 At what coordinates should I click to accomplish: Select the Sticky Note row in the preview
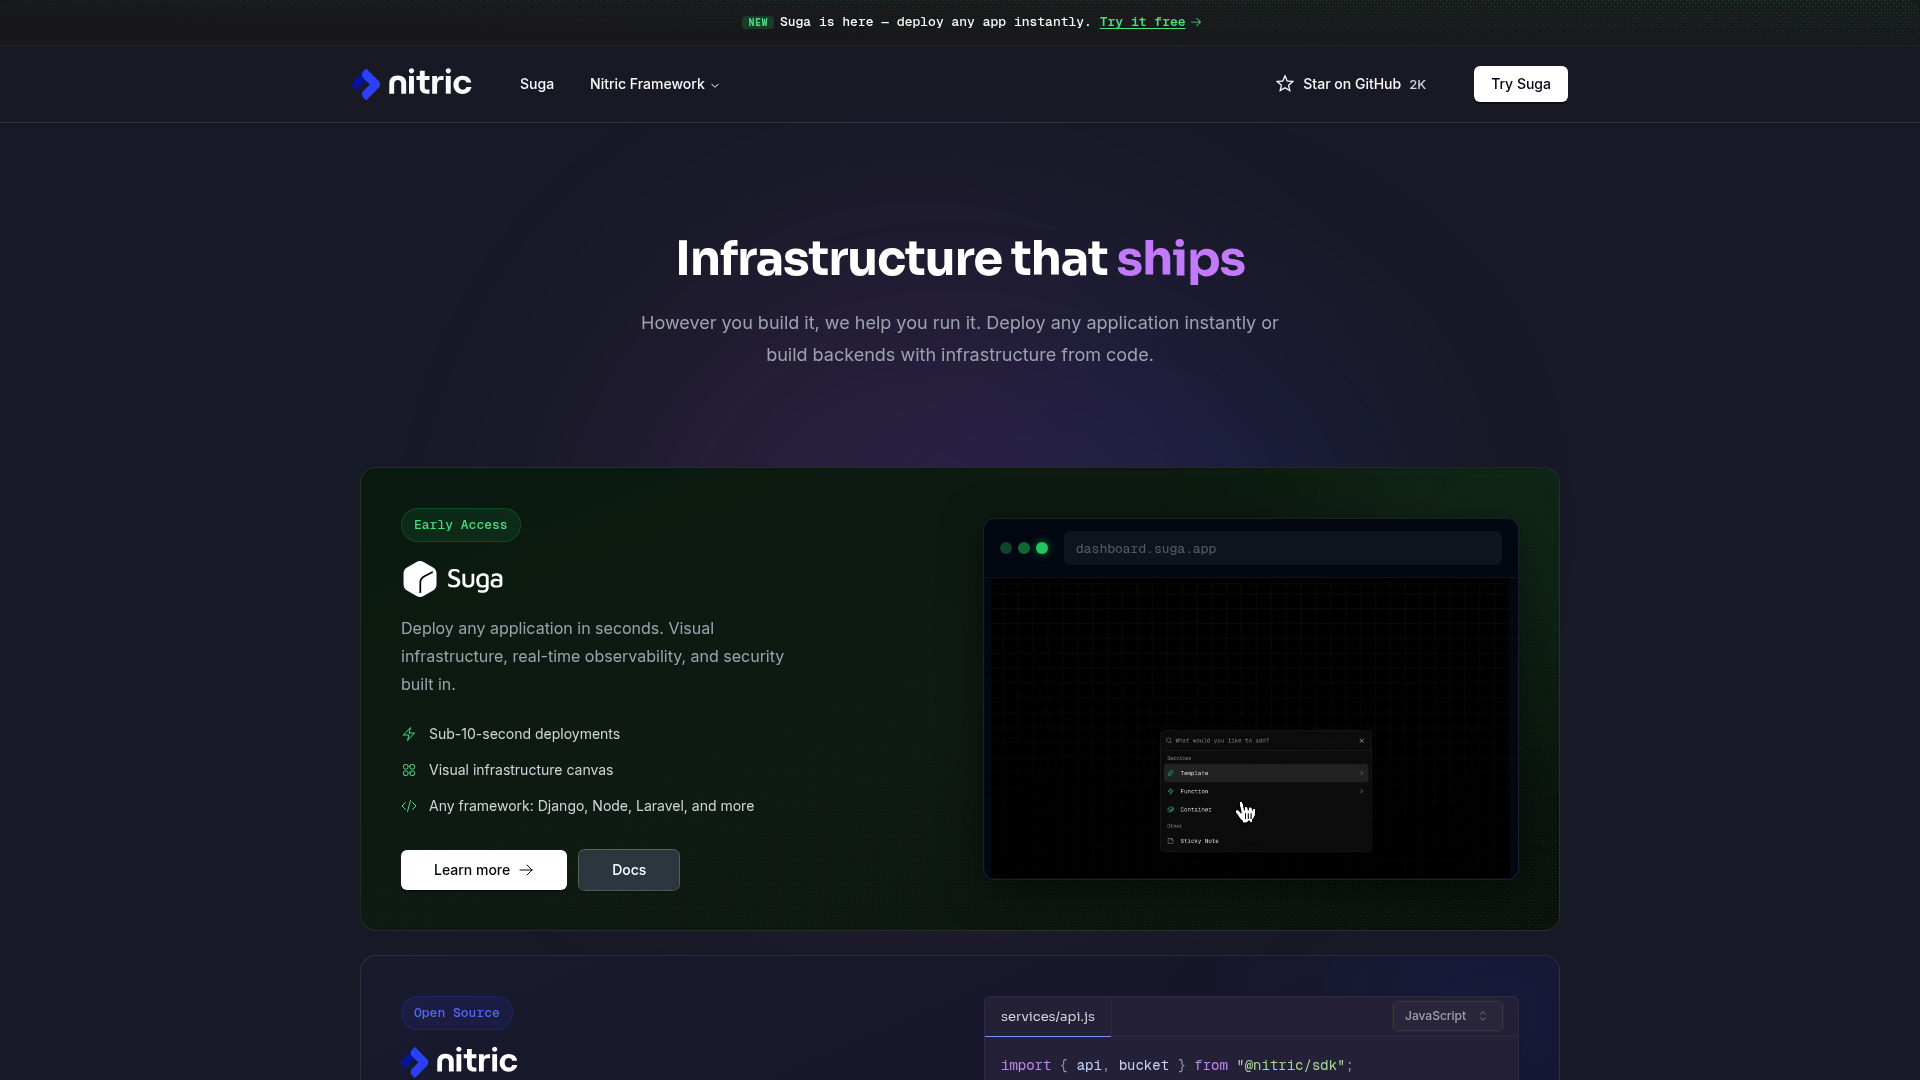1266,841
